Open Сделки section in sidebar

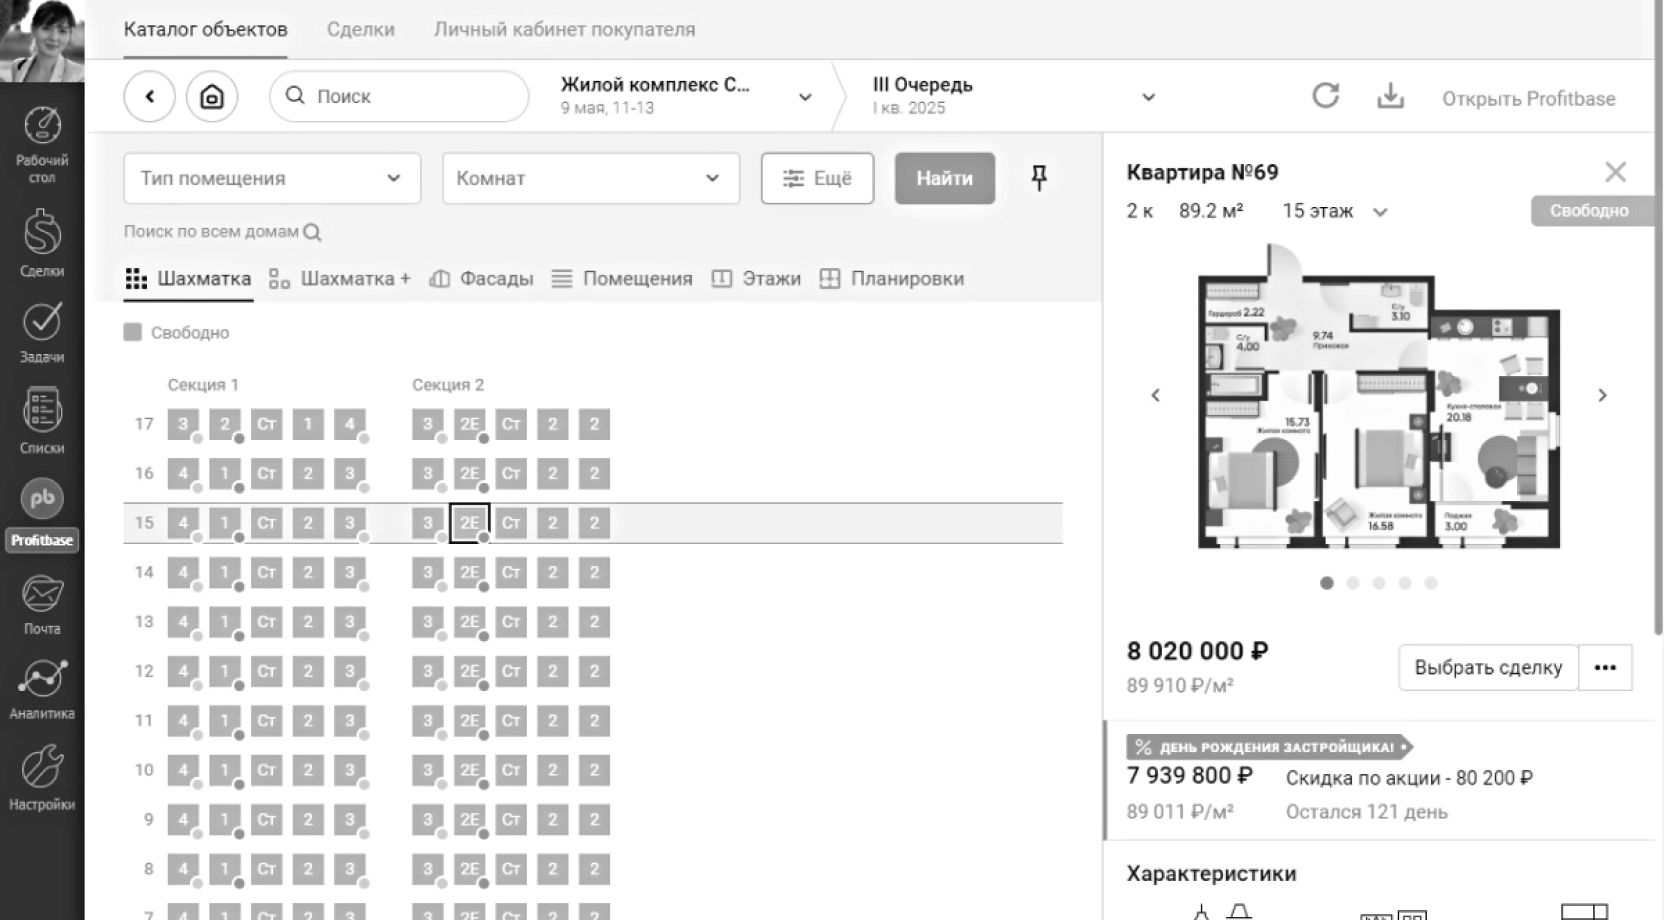tap(42, 242)
